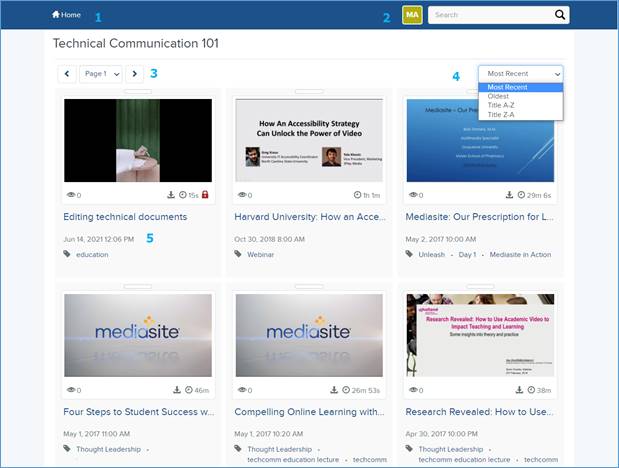Click the education tag
The height and width of the screenshot is (468, 619).
(x=92, y=255)
